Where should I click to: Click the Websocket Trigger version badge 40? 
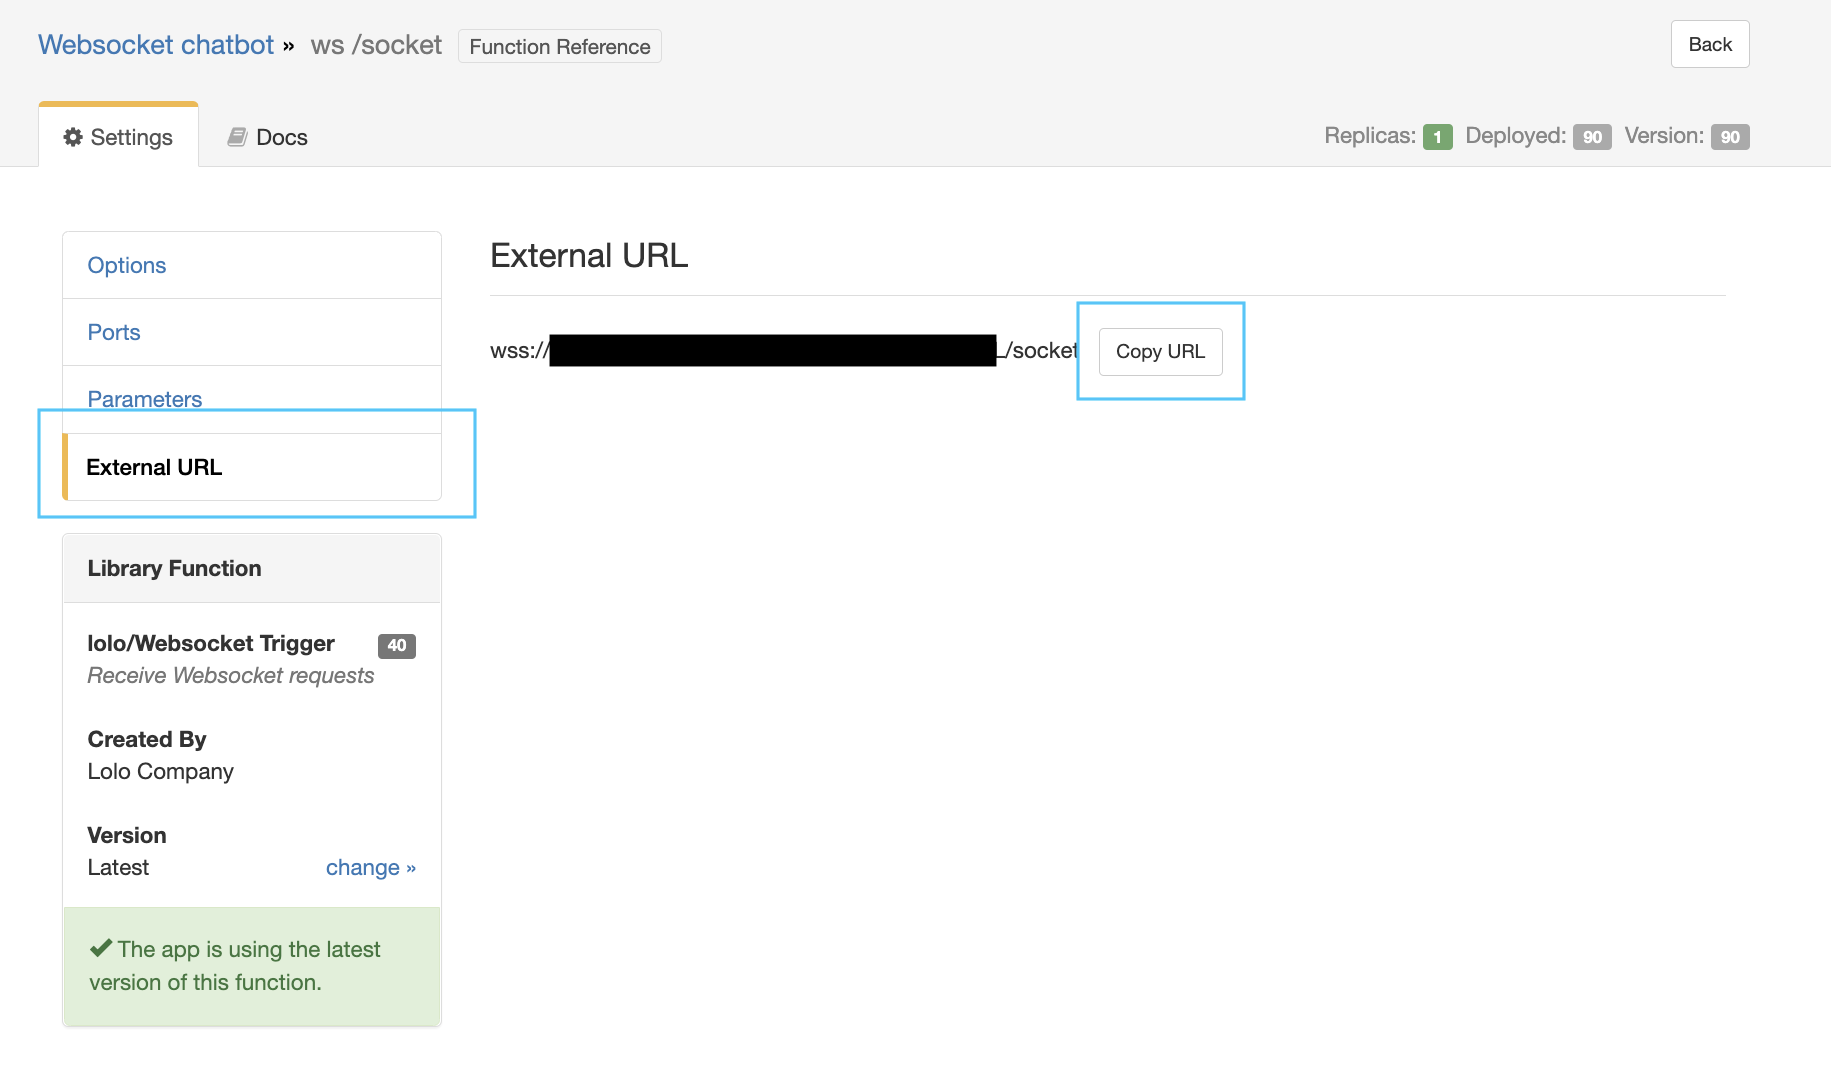pos(396,645)
